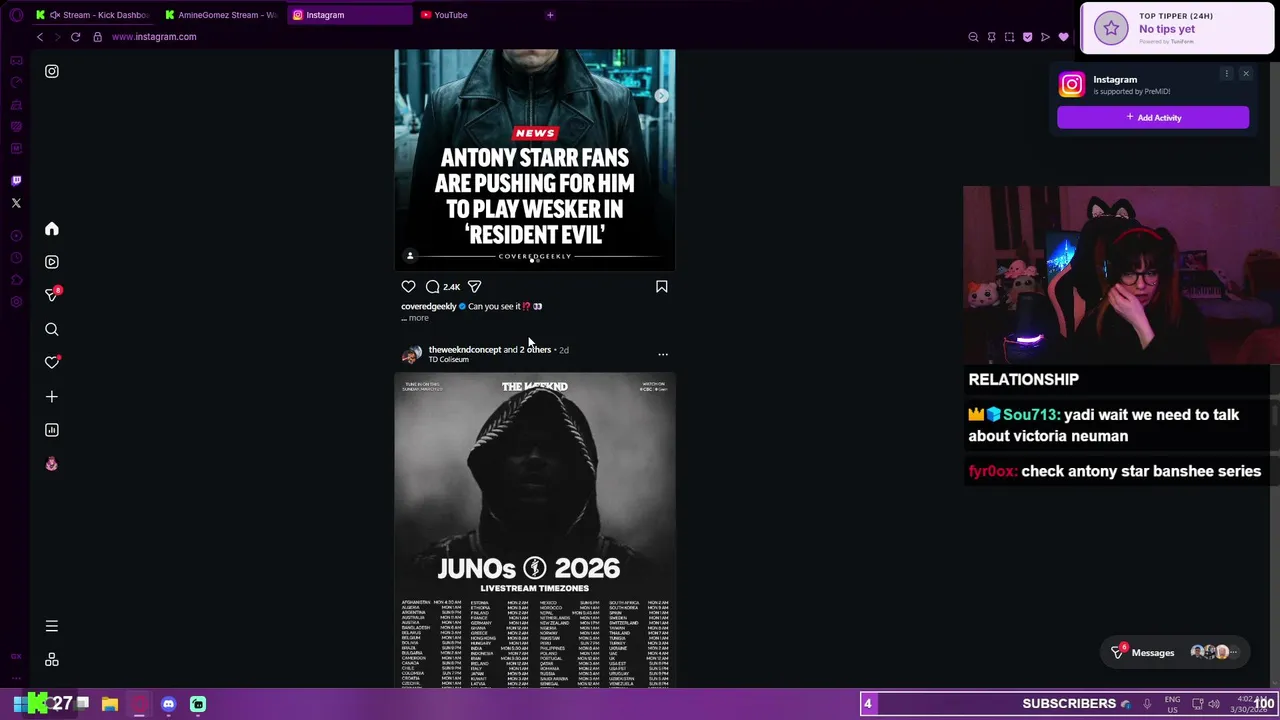Open profile avatar in sidebar

(x=52, y=464)
